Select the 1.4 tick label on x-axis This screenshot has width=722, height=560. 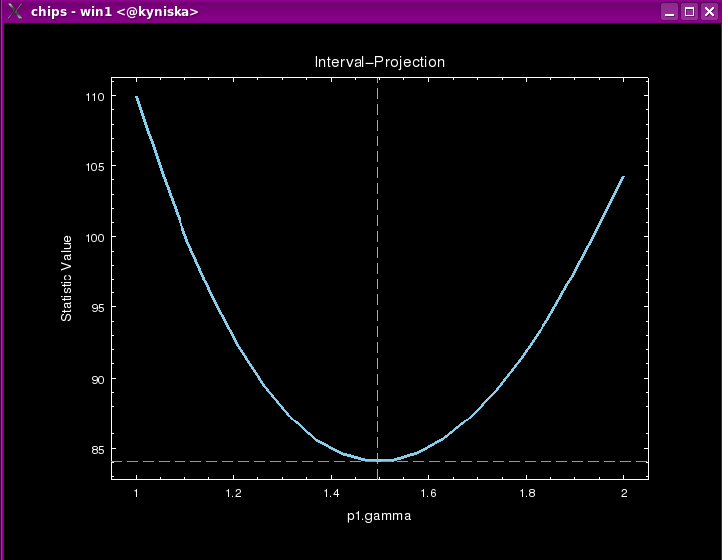pyautogui.click(x=331, y=494)
